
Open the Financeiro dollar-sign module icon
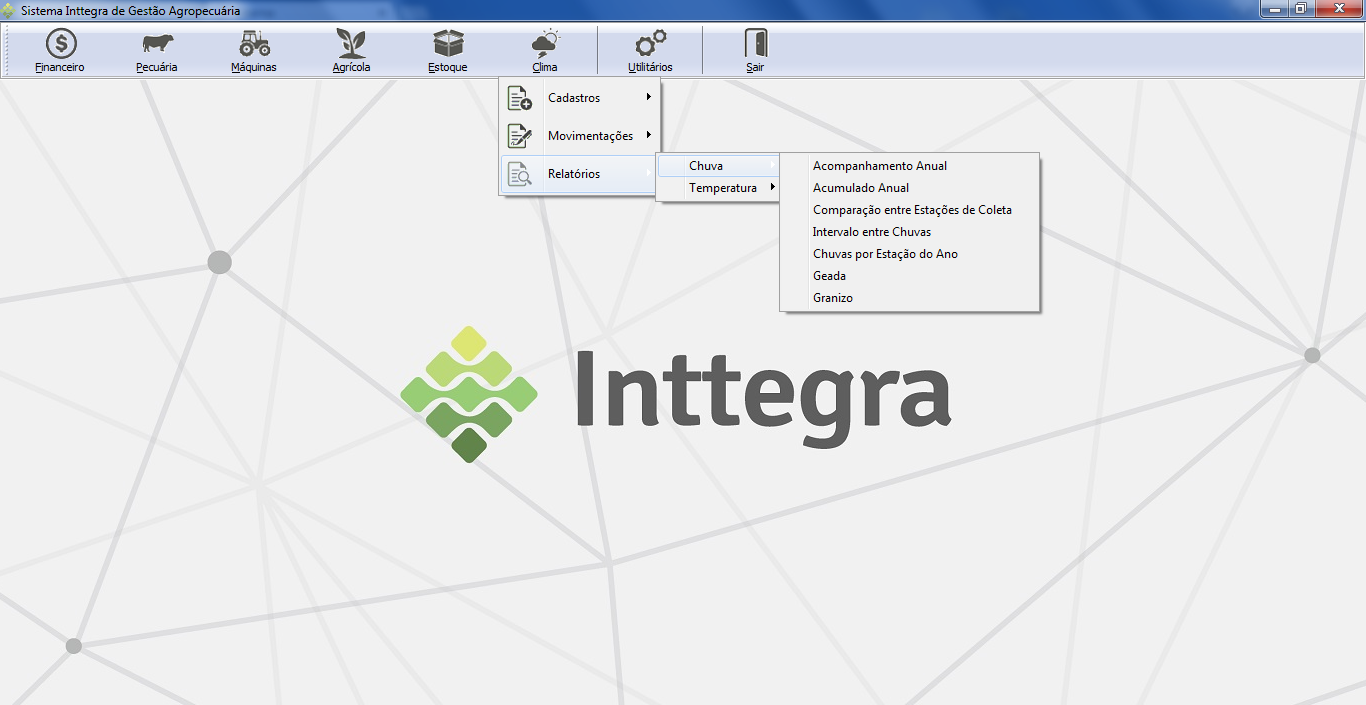pos(60,44)
